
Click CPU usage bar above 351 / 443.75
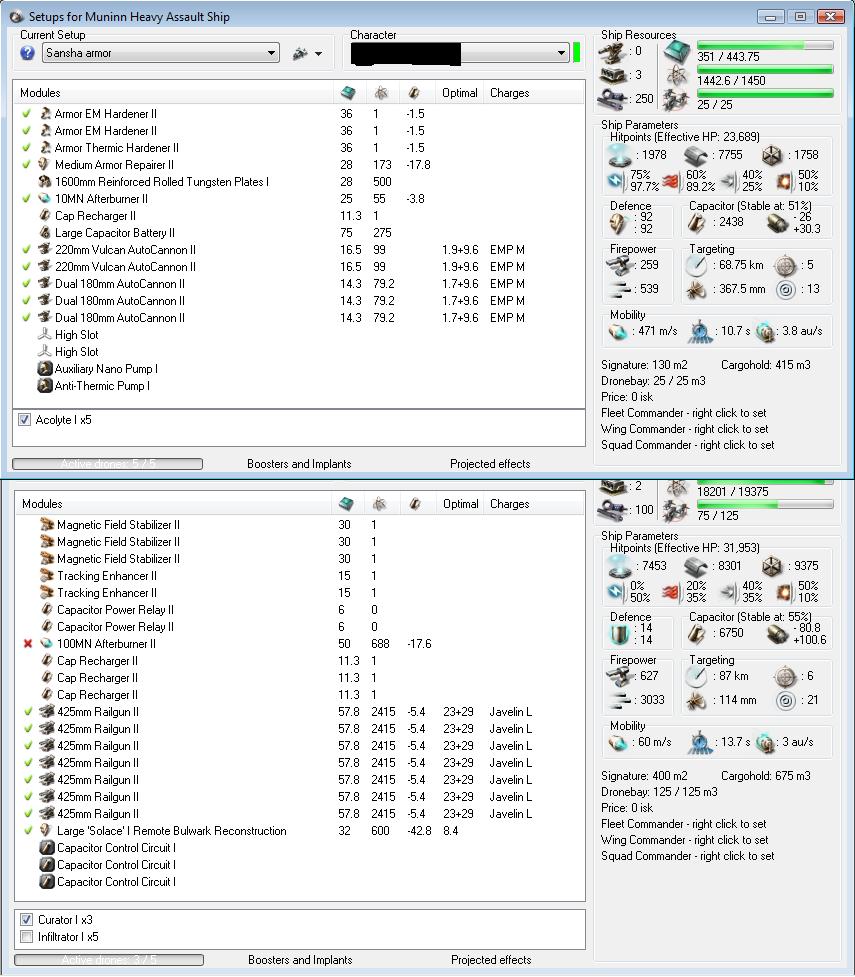pyautogui.click(x=765, y=45)
